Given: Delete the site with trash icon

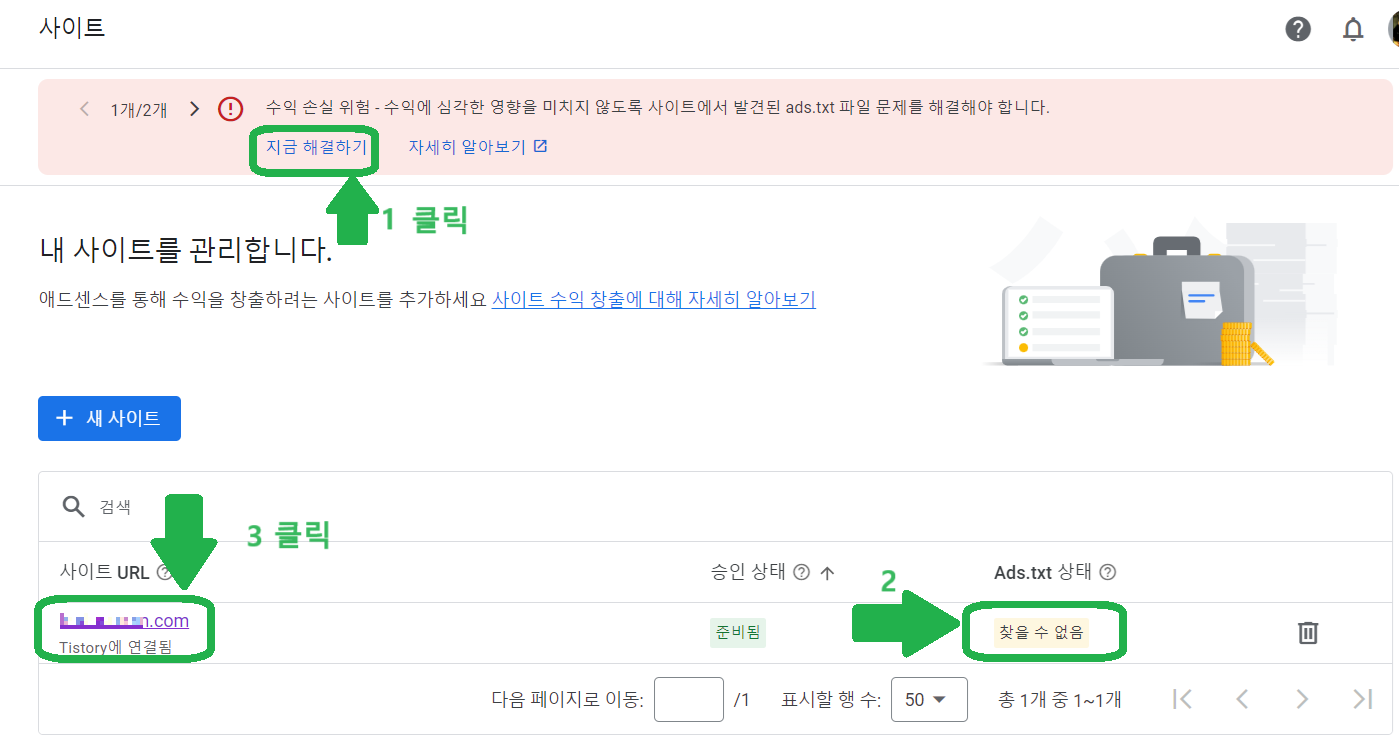Looking at the screenshot, I should click(1308, 632).
